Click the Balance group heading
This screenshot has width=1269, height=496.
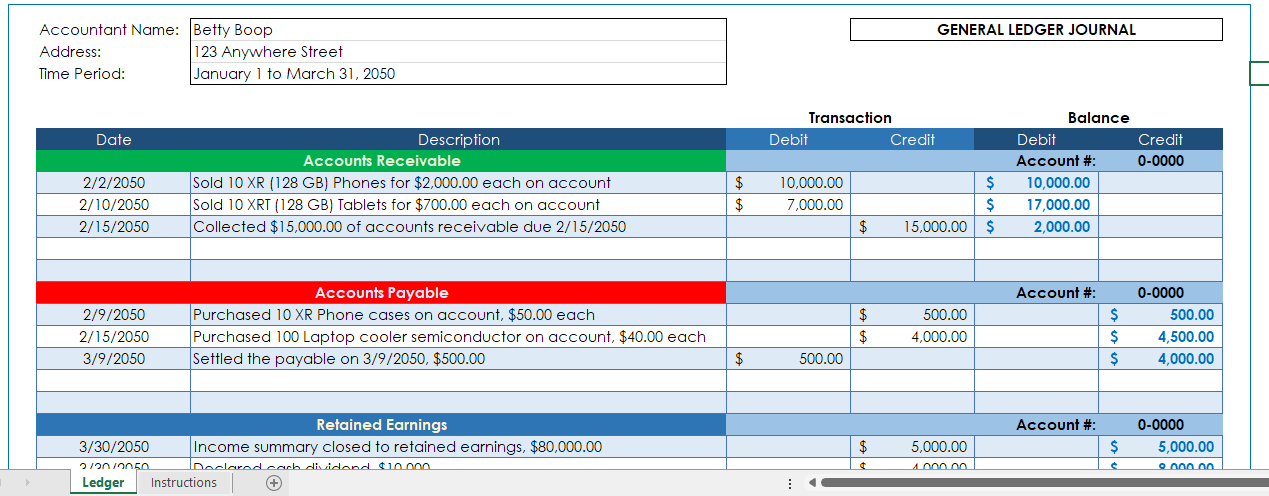pos(1098,118)
